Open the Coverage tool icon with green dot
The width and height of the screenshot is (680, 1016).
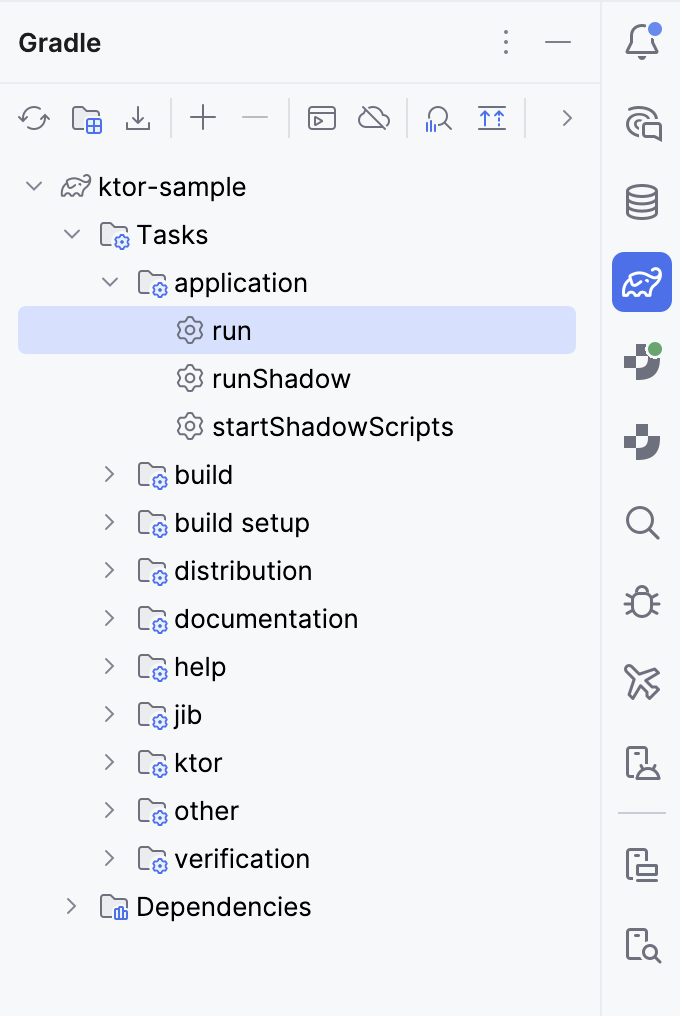642,362
